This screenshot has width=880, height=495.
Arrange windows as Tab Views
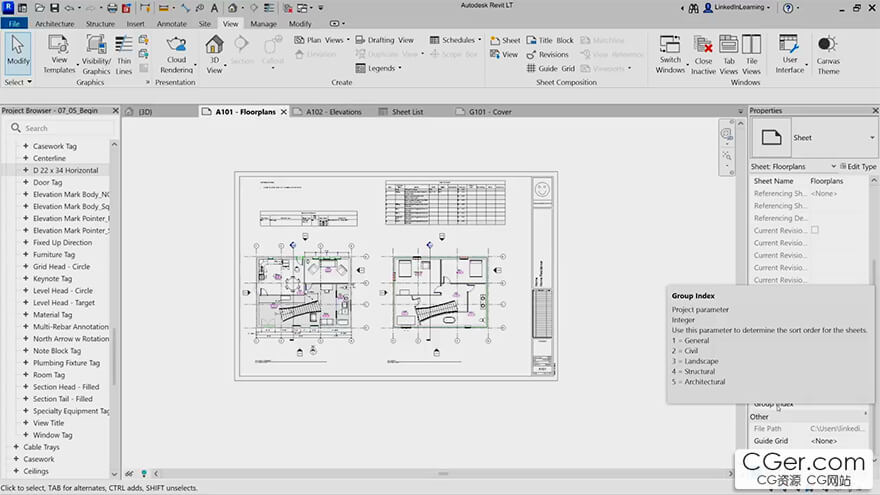[x=728, y=54]
